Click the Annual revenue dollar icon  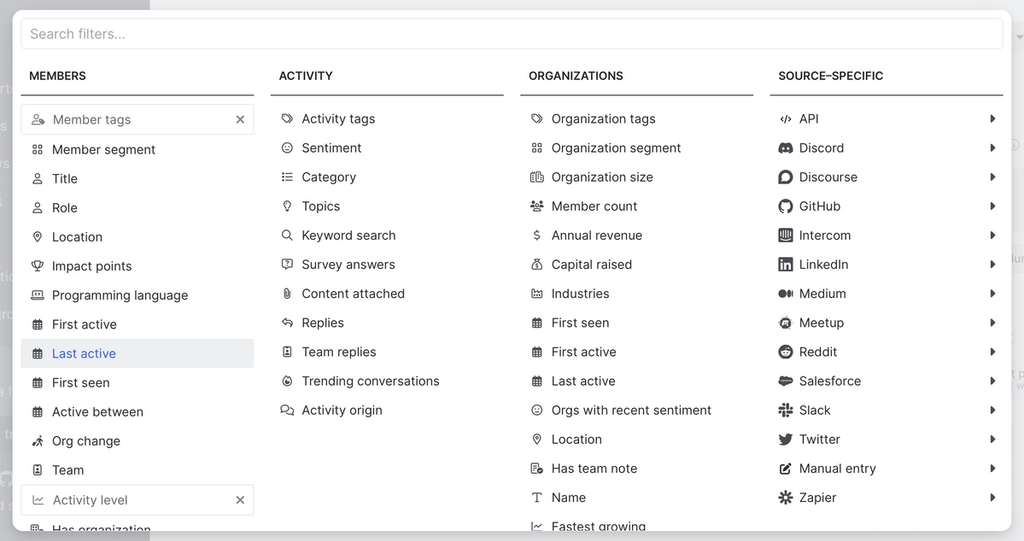[537, 235]
